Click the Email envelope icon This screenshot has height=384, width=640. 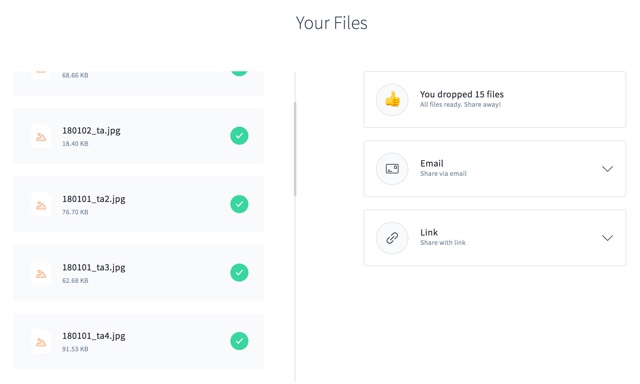pyautogui.click(x=392, y=169)
